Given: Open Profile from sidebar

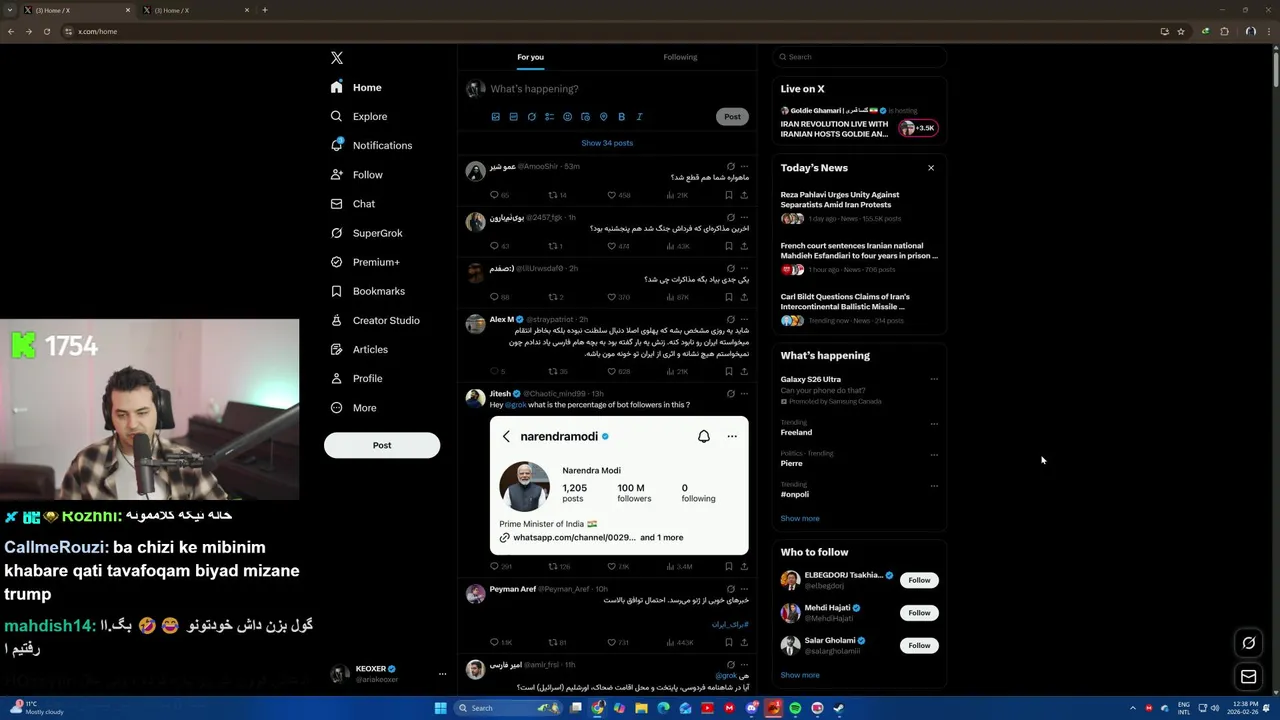Looking at the screenshot, I should pyautogui.click(x=357, y=378).
